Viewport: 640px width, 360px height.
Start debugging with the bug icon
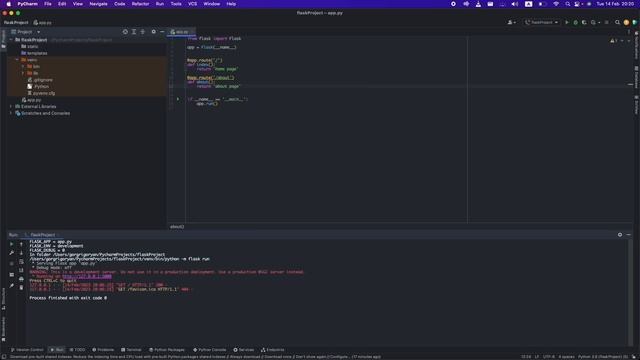pyautogui.click(x=576, y=22)
